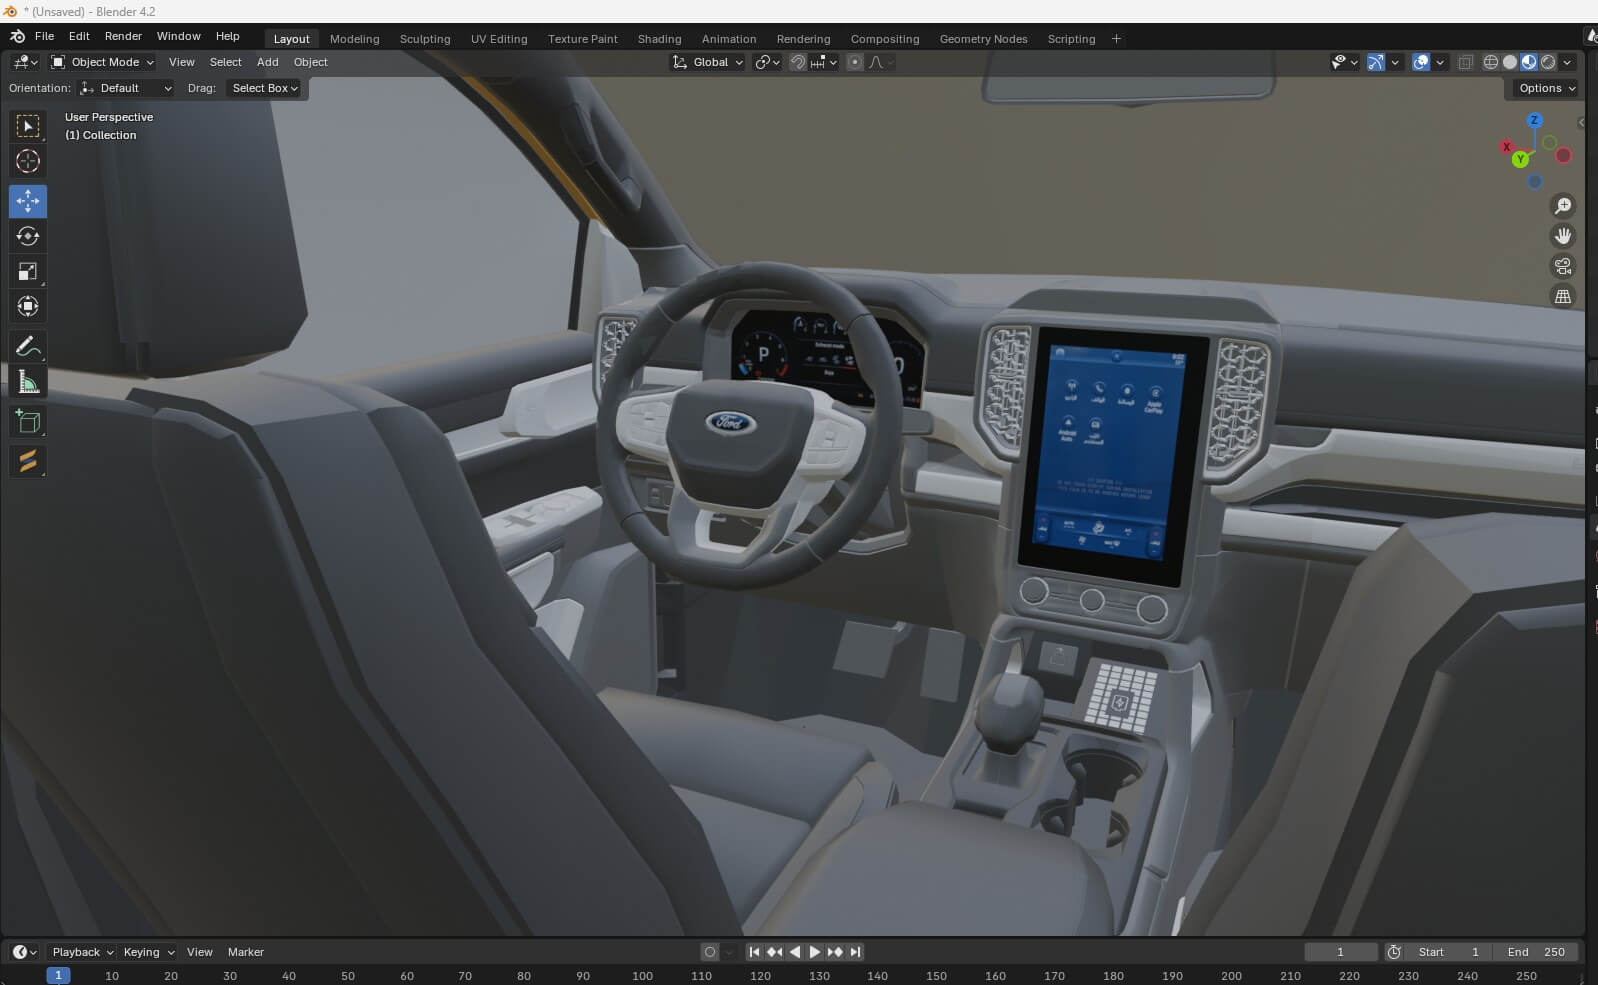
Task: Toggle snapping magnet on
Action: (797, 62)
